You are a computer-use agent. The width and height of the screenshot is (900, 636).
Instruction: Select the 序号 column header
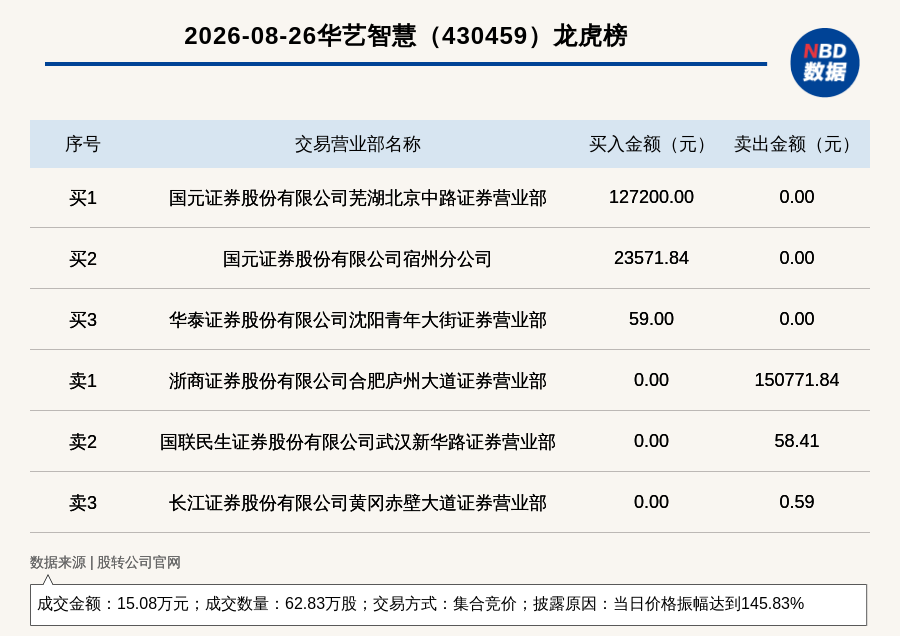[x=83, y=144]
